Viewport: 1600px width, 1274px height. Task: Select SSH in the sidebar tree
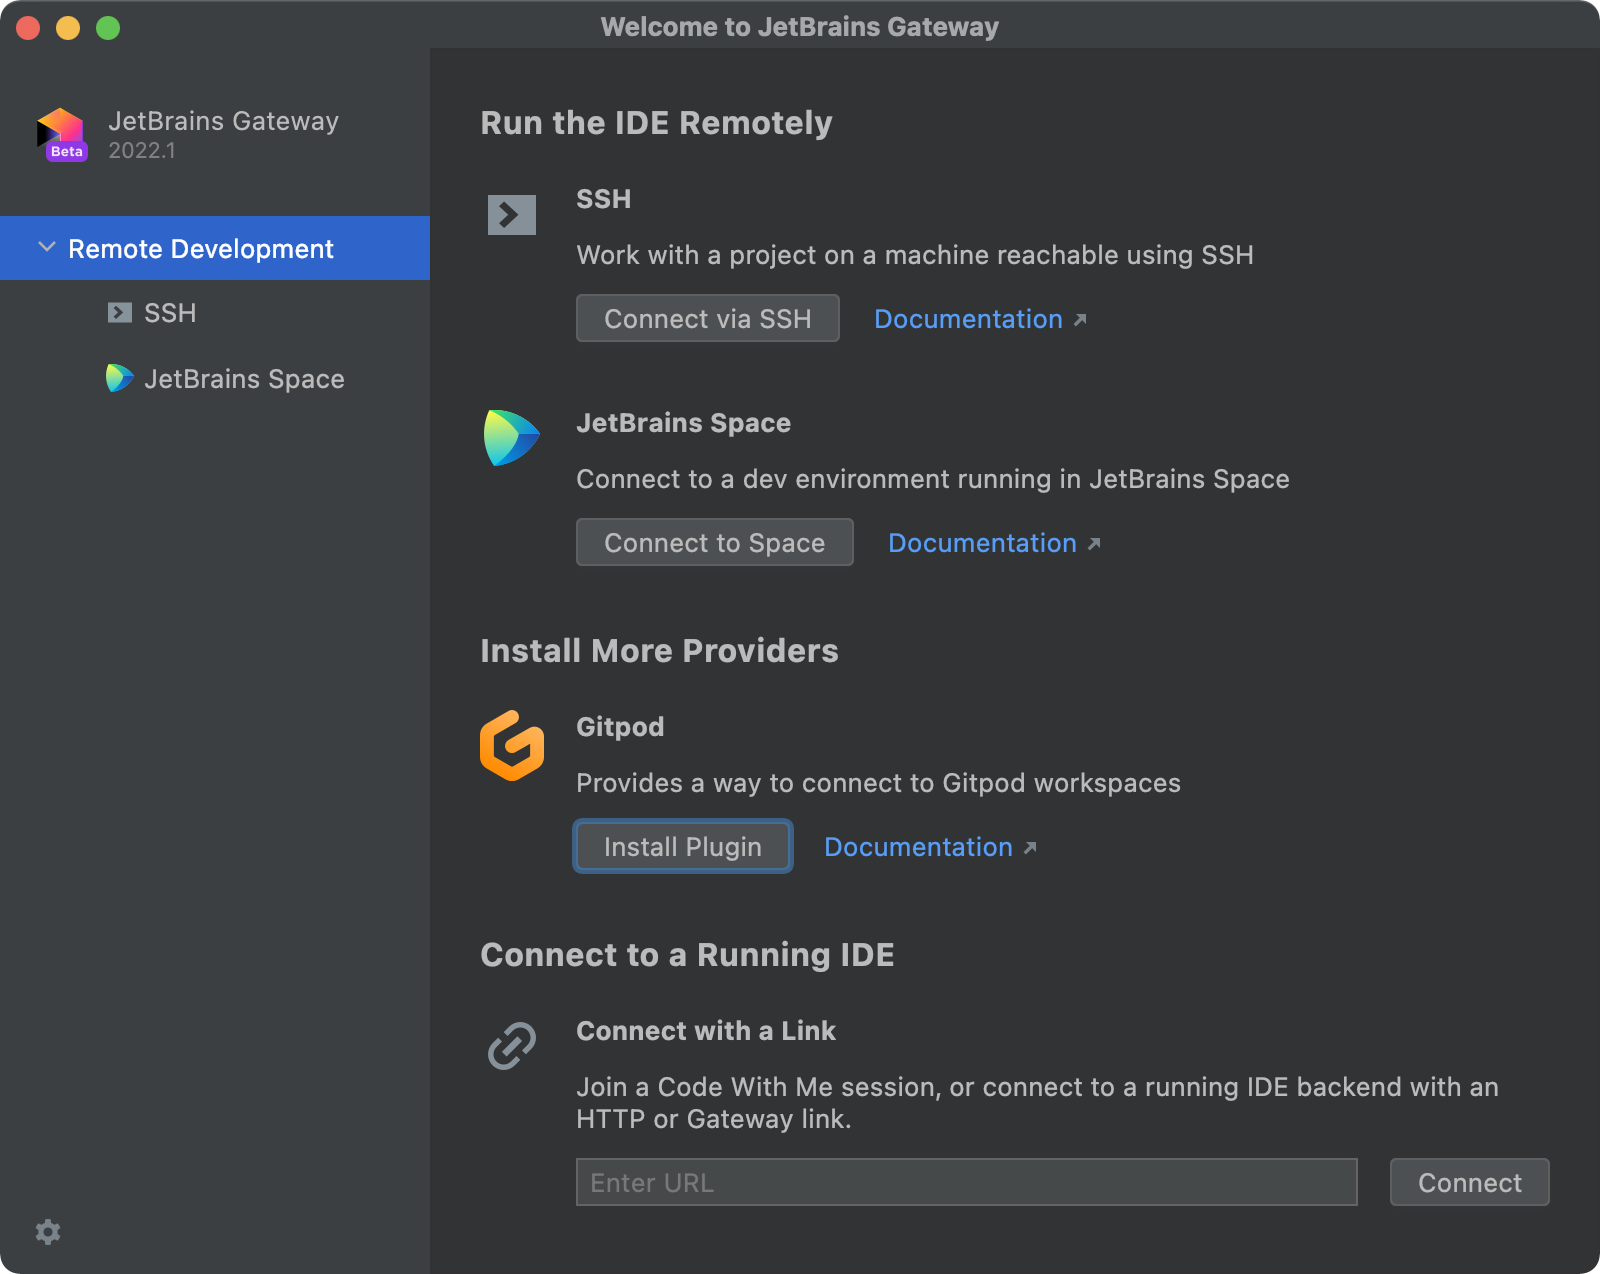point(170,313)
